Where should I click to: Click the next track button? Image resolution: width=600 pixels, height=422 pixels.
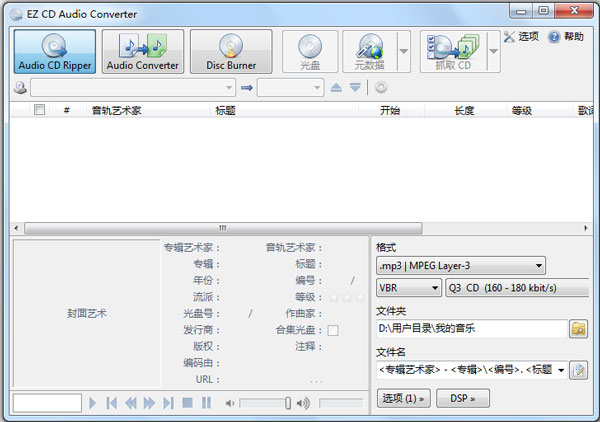[168, 403]
